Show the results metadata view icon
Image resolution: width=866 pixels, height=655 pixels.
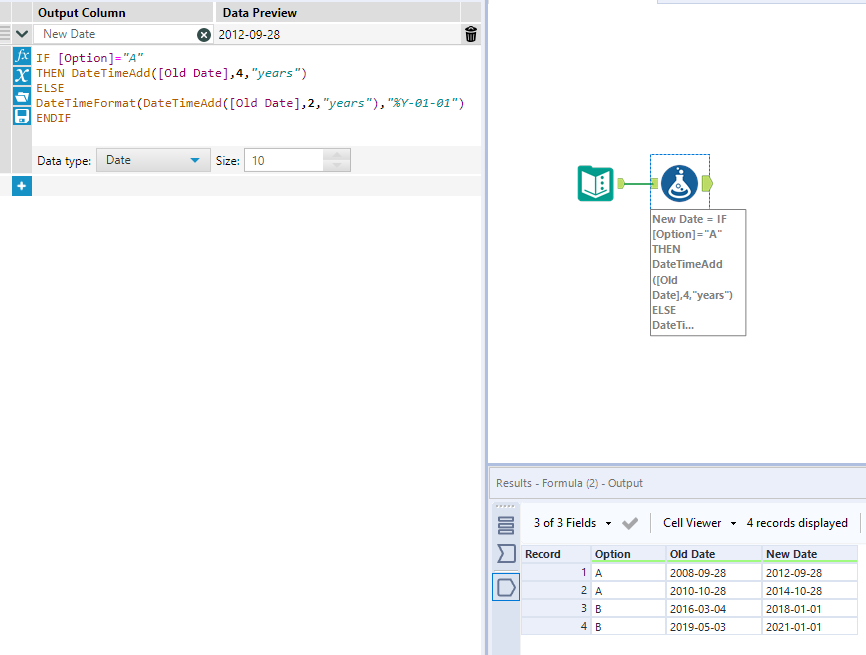coord(506,525)
